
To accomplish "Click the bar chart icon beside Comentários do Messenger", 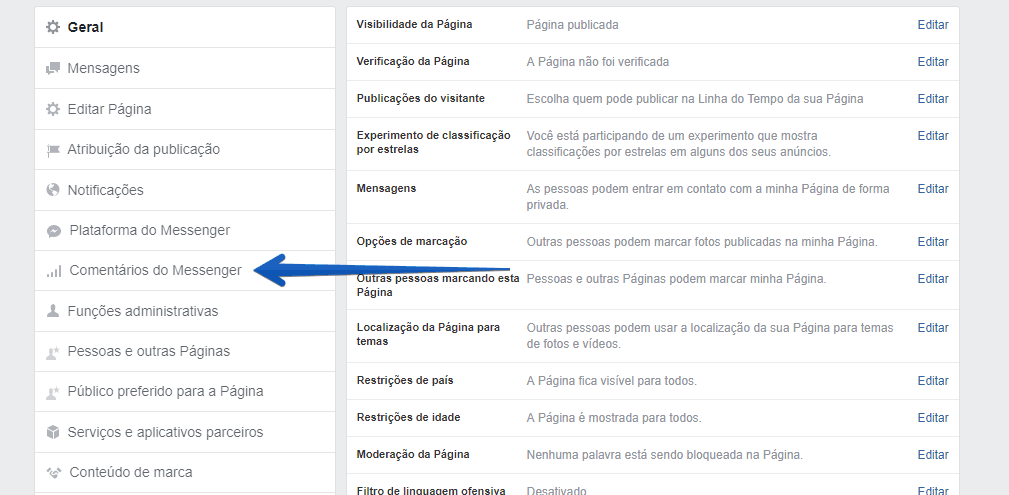I will coord(54,272).
